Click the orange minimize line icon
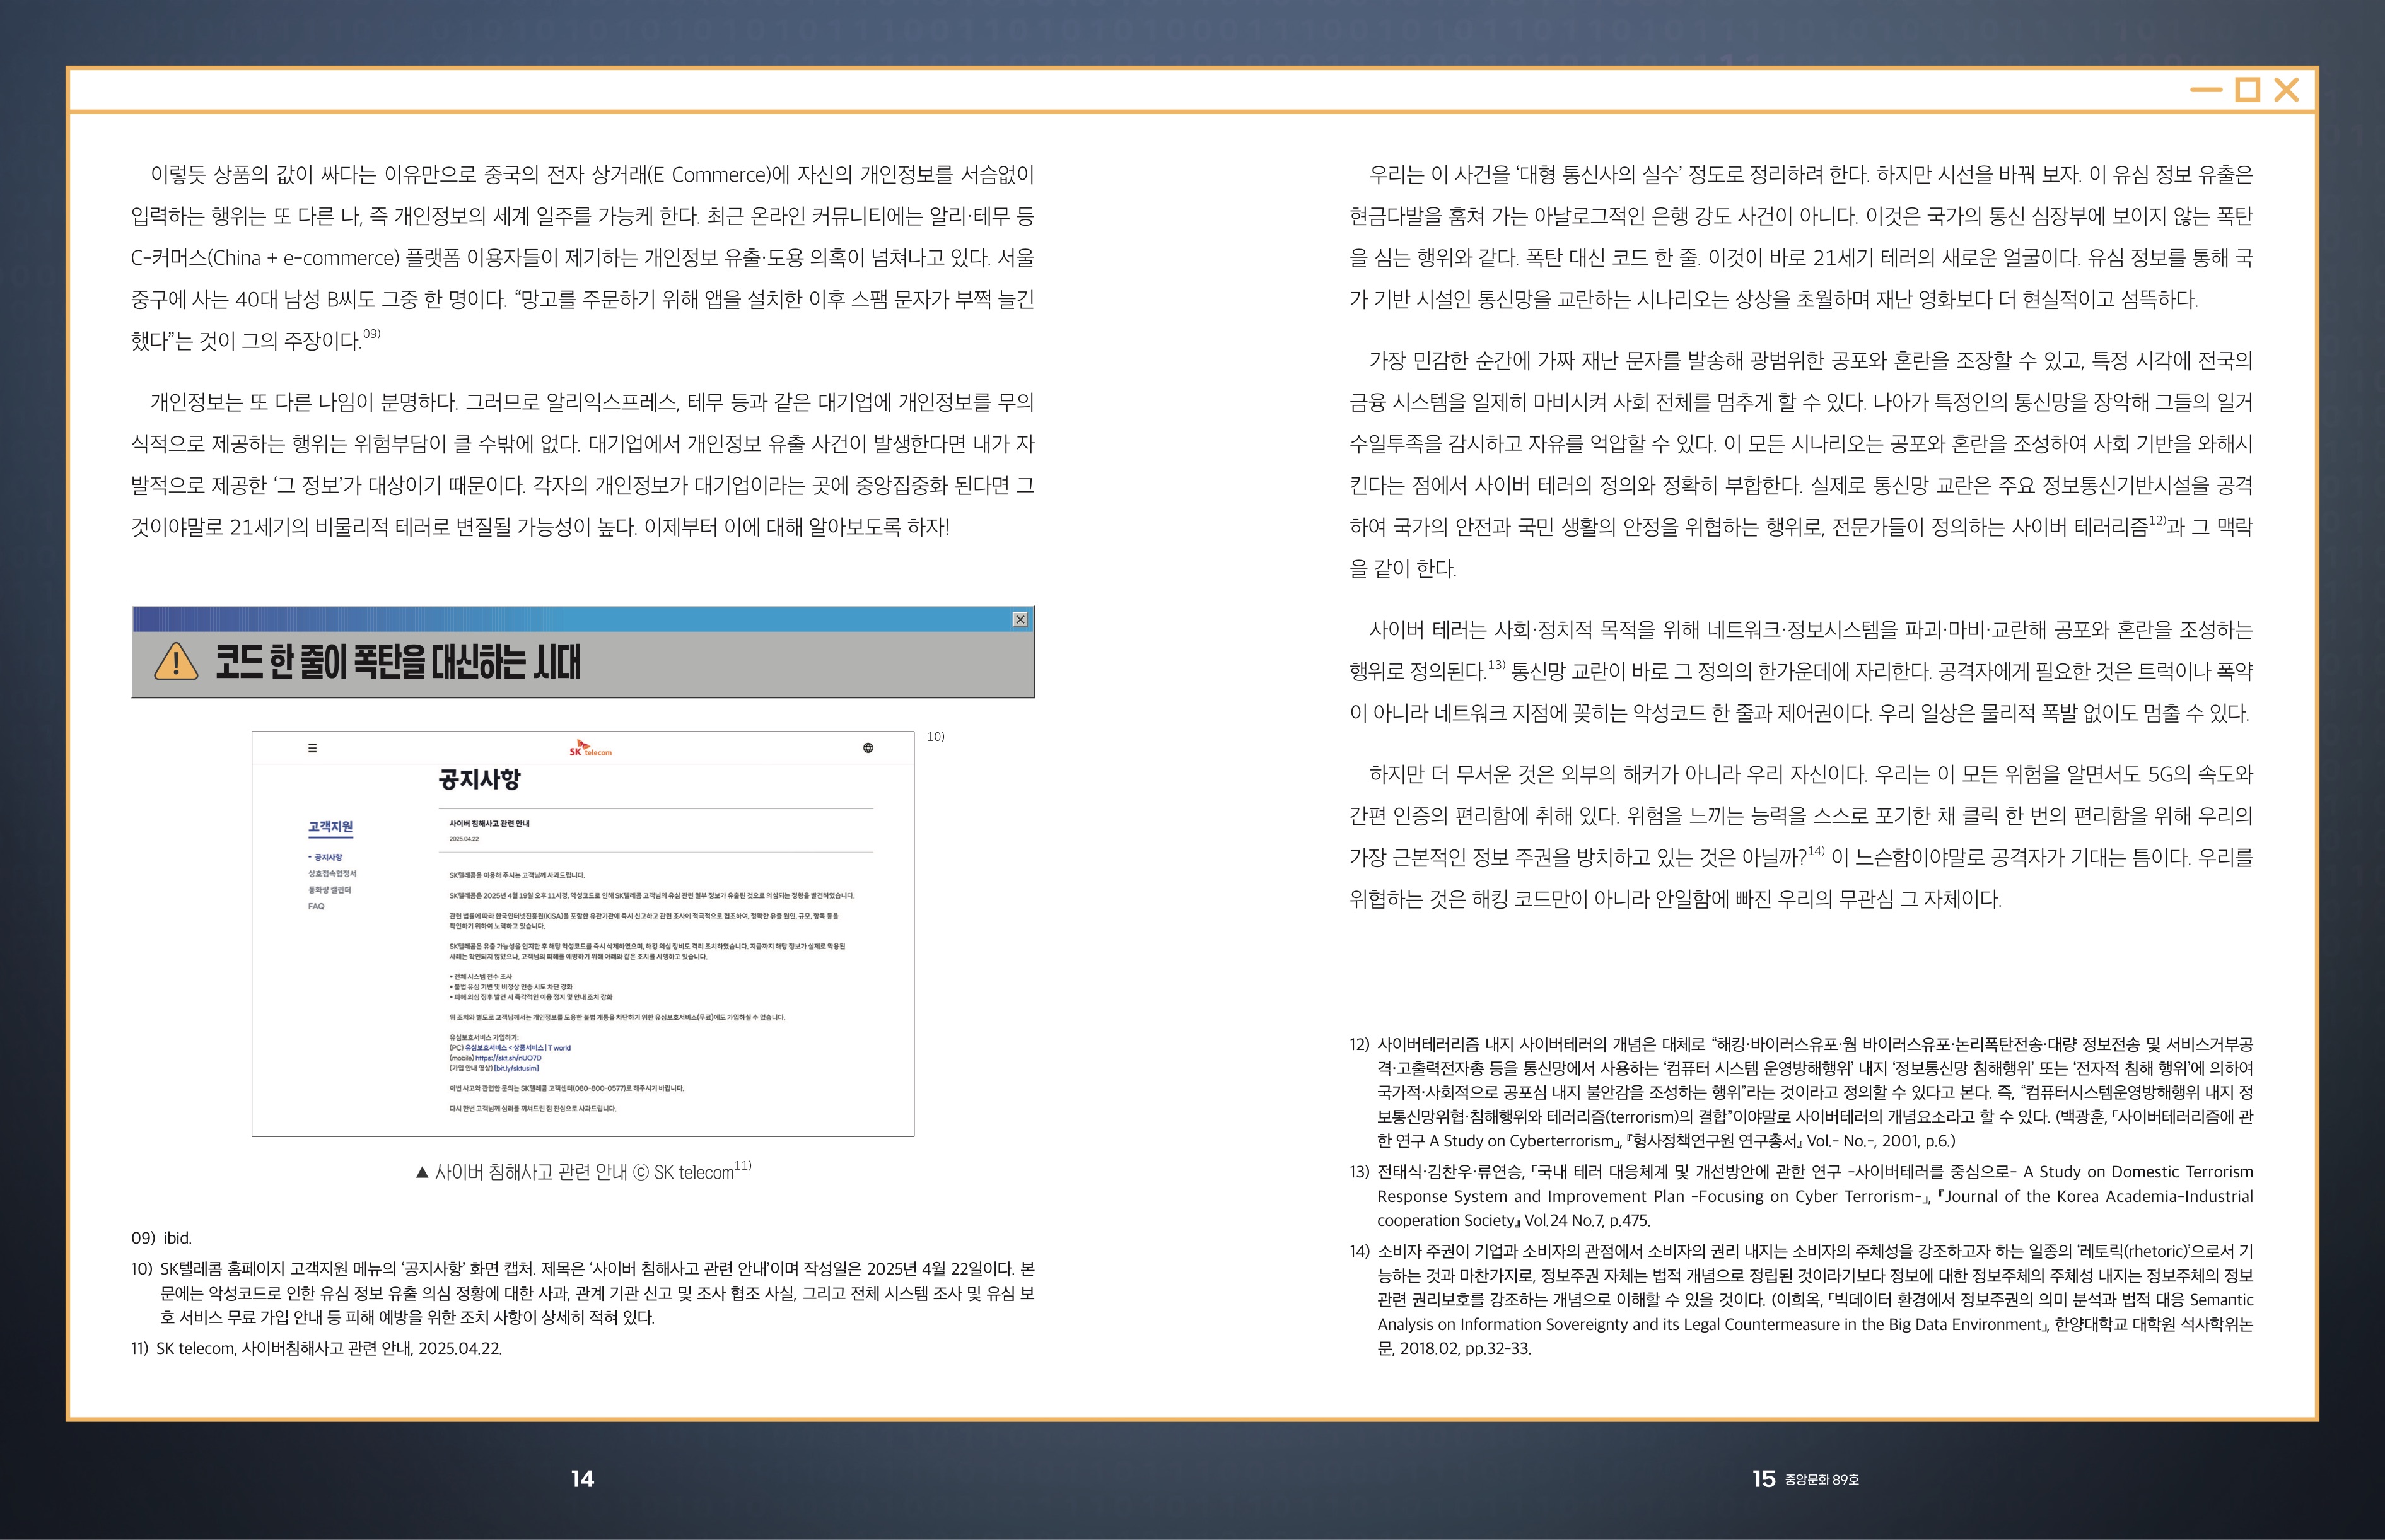 click(2205, 90)
